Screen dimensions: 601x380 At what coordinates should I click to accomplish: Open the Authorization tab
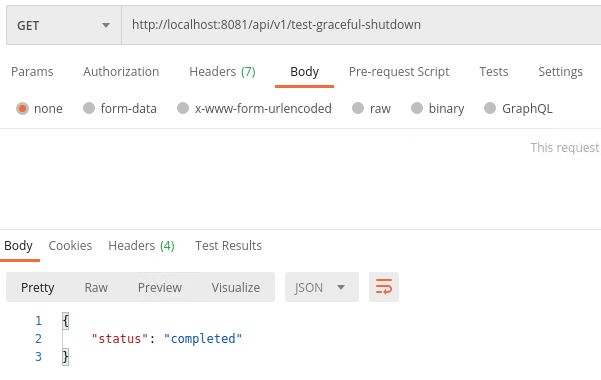pos(121,72)
